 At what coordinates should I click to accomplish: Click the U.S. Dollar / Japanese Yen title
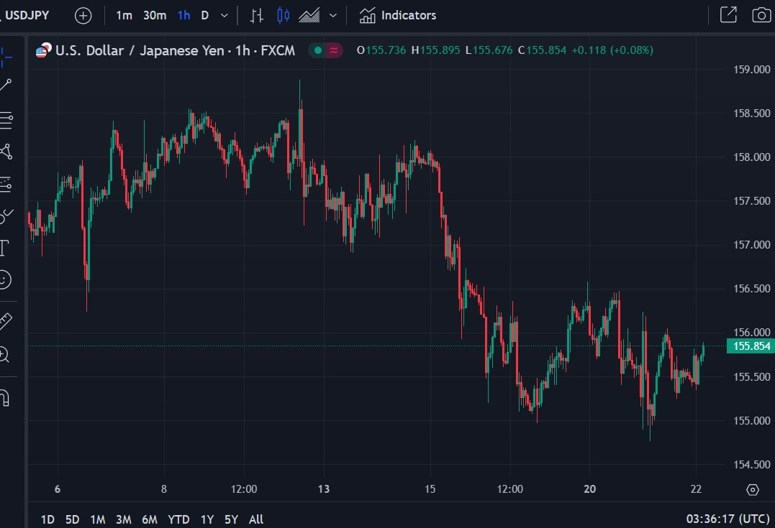175,50
